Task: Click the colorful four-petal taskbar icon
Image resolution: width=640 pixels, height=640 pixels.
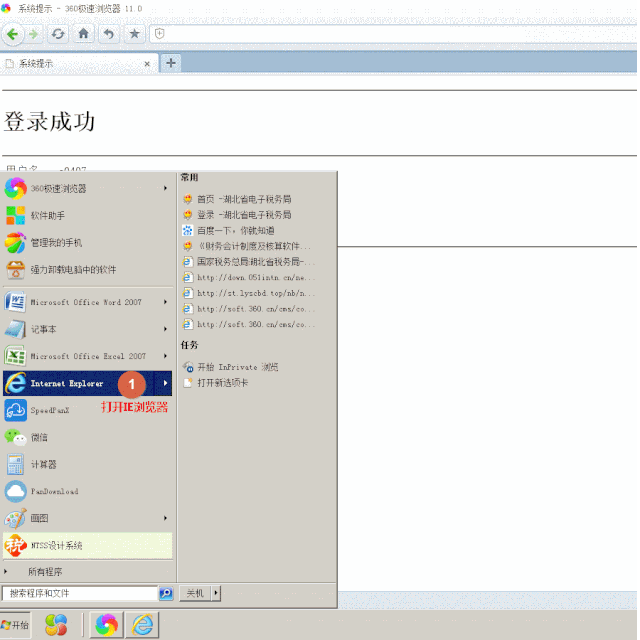Action: [x=56, y=625]
